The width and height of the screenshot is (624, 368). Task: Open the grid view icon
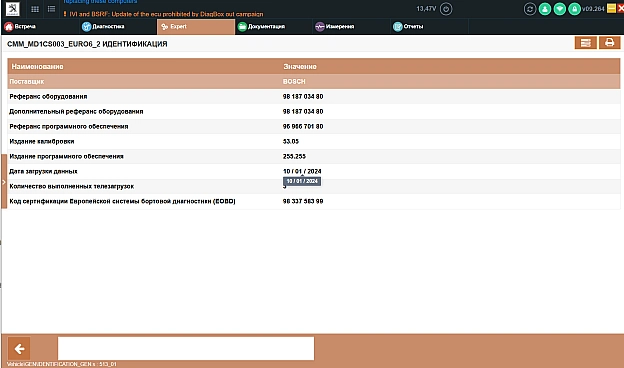coord(35,9)
